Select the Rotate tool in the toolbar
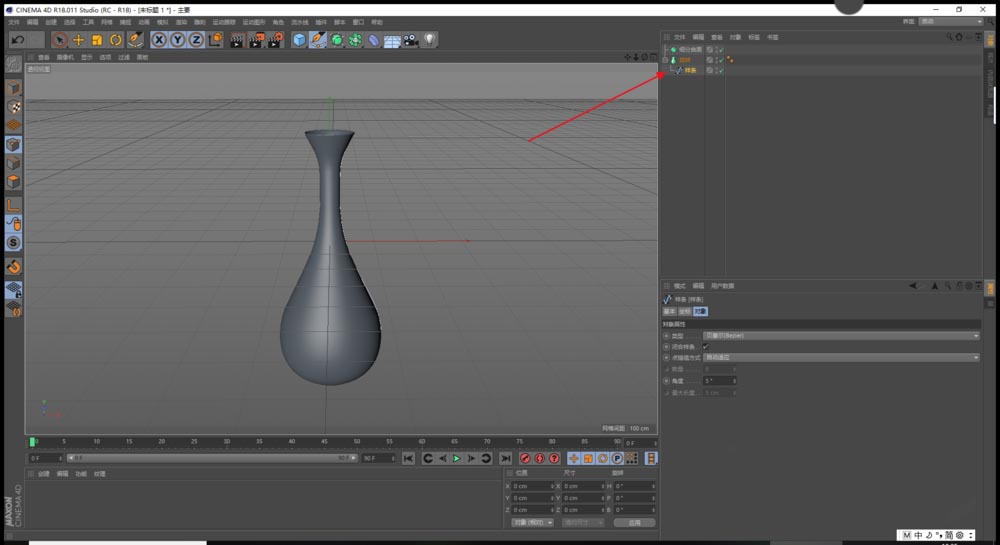 tap(116, 40)
